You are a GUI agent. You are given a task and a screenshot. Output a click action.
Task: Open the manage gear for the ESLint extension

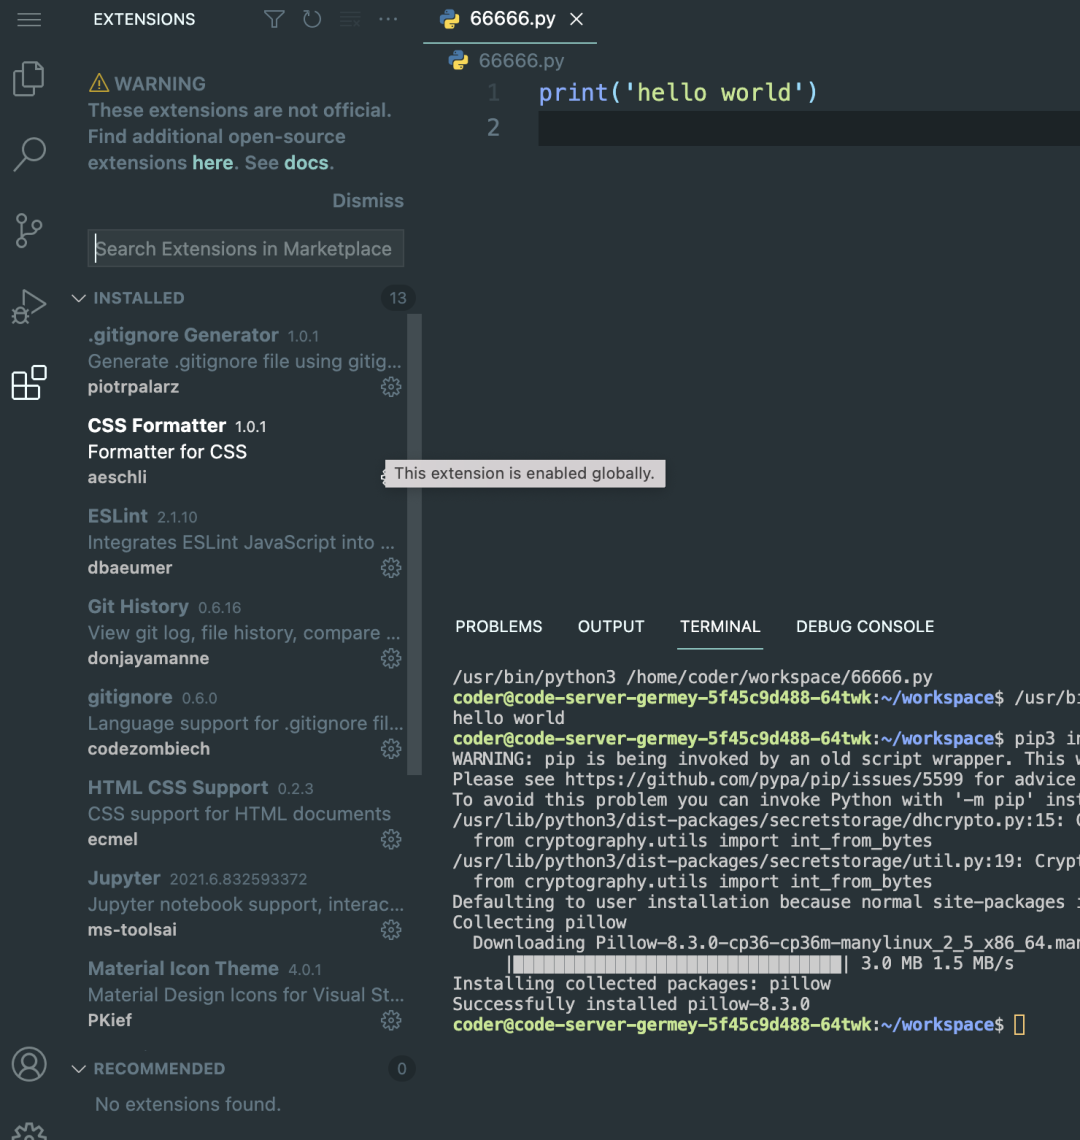(391, 568)
